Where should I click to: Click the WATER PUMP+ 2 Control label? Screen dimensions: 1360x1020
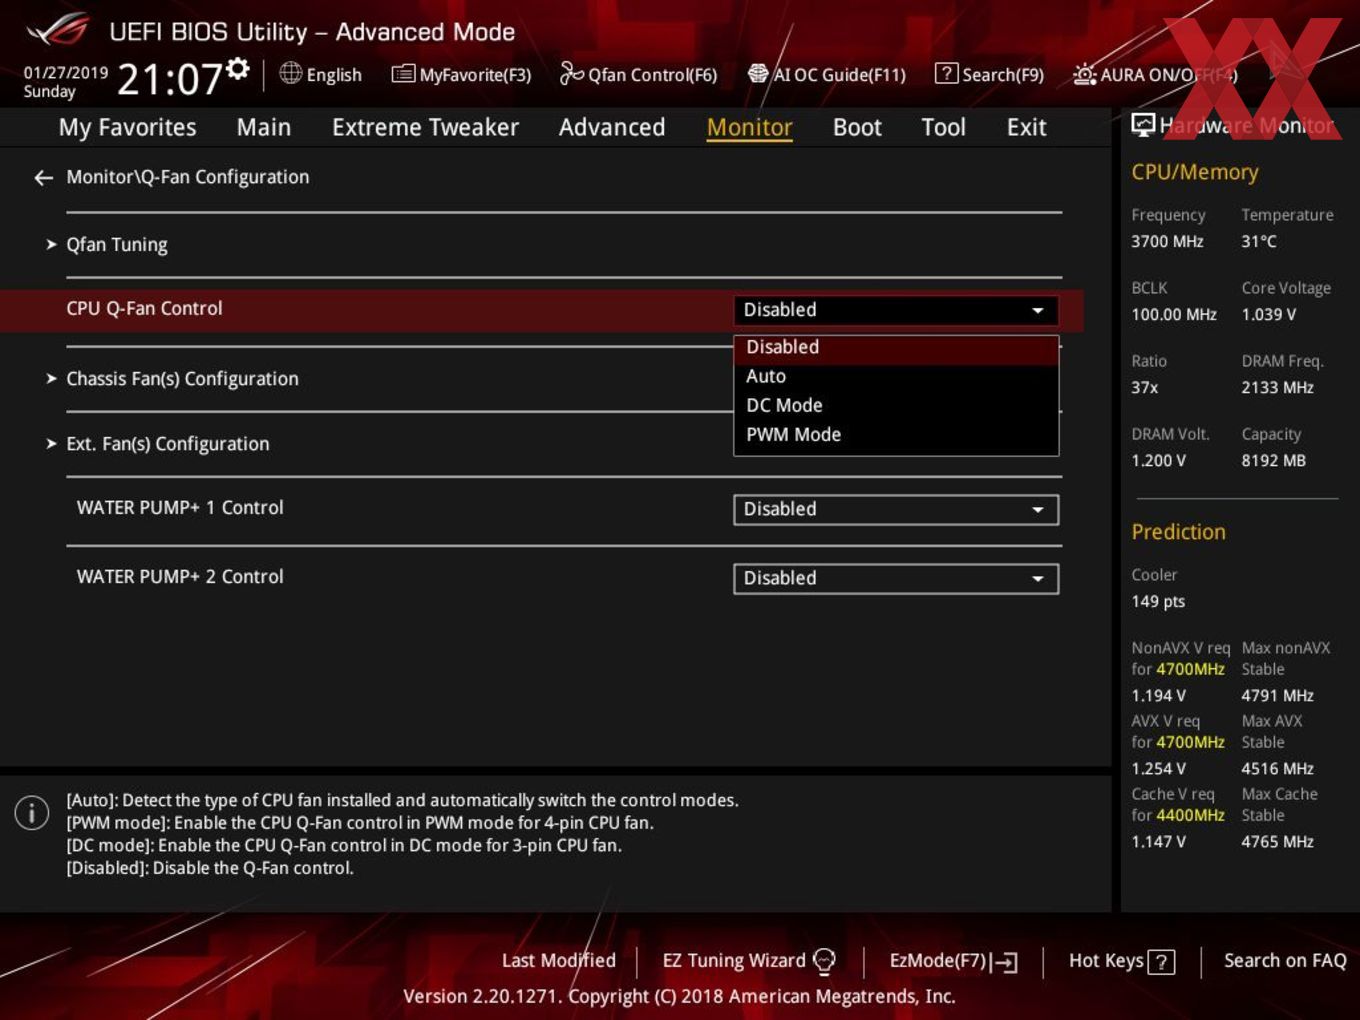[x=180, y=577]
